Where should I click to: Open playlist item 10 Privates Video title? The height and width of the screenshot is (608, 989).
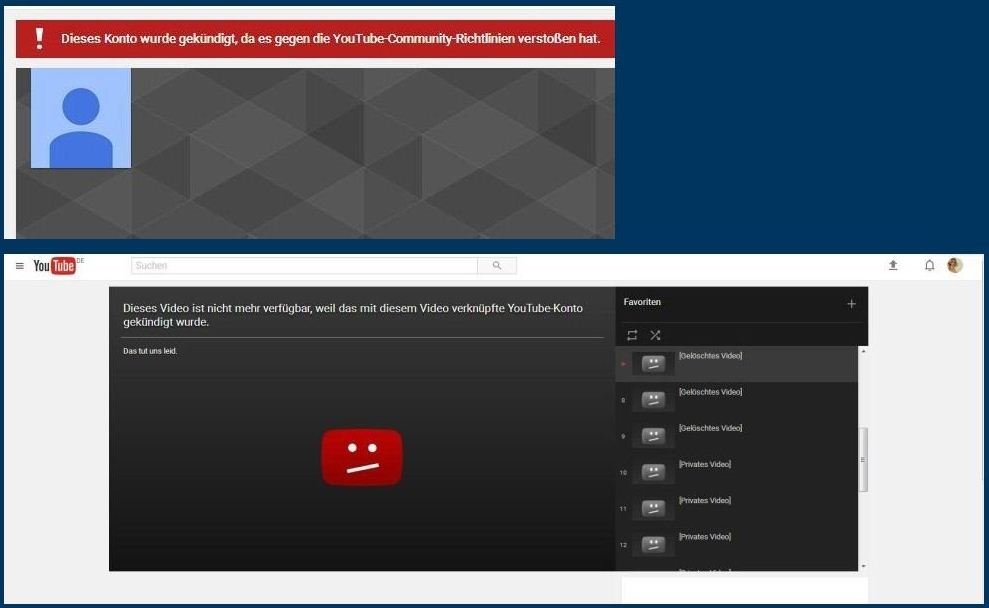point(705,464)
